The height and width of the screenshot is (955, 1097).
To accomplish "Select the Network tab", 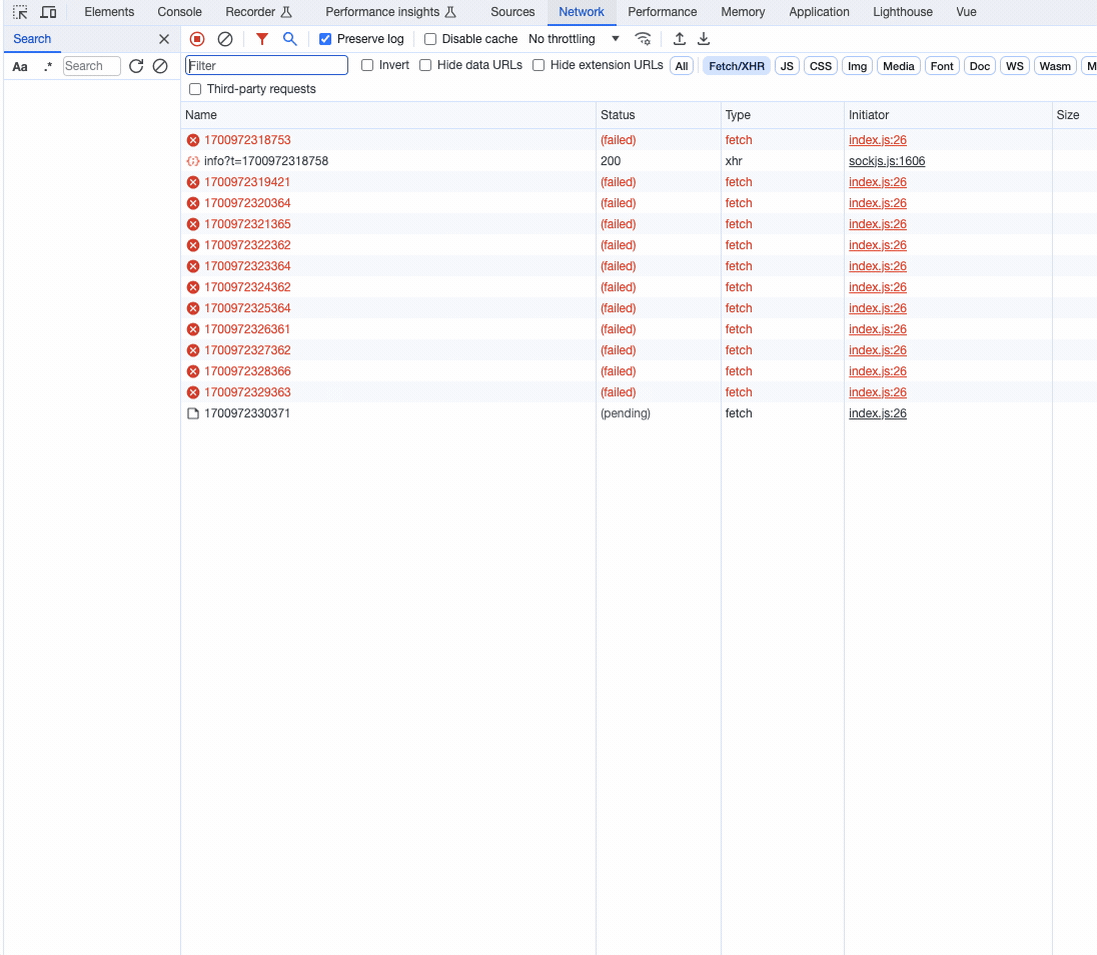I will (x=581, y=12).
